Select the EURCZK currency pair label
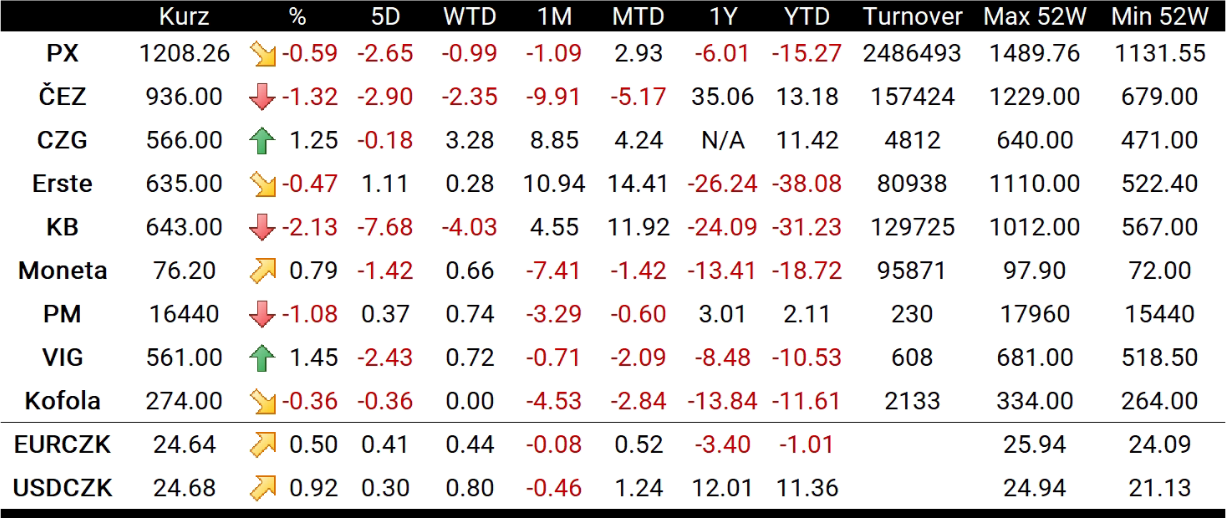1226x518 pixels. [x=63, y=445]
